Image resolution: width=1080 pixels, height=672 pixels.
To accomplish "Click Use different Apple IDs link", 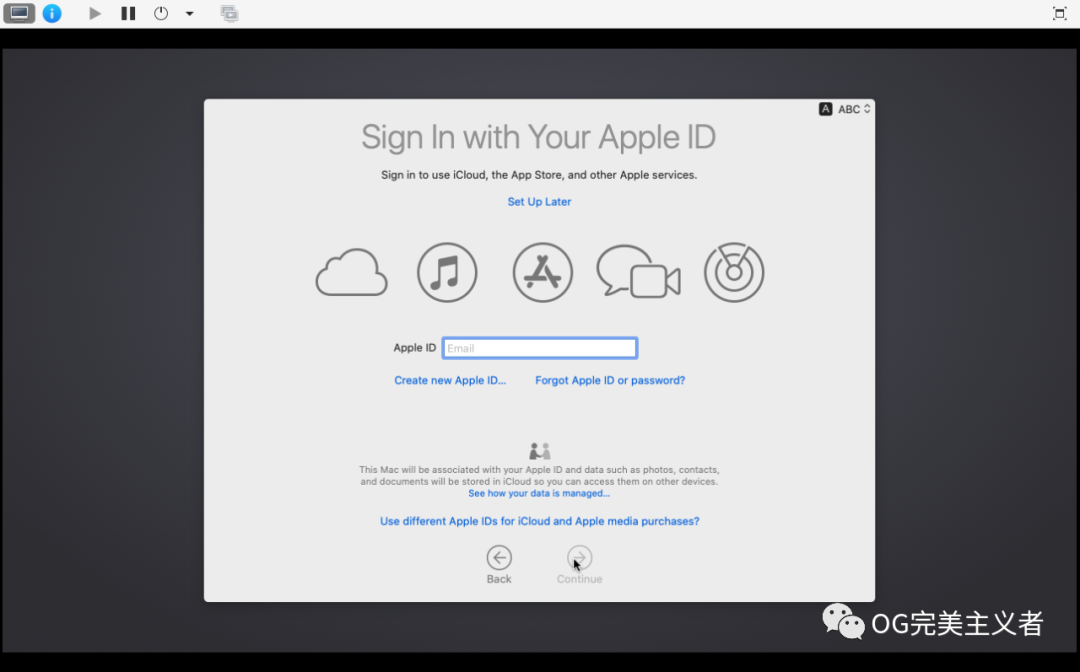I will [x=539, y=521].
